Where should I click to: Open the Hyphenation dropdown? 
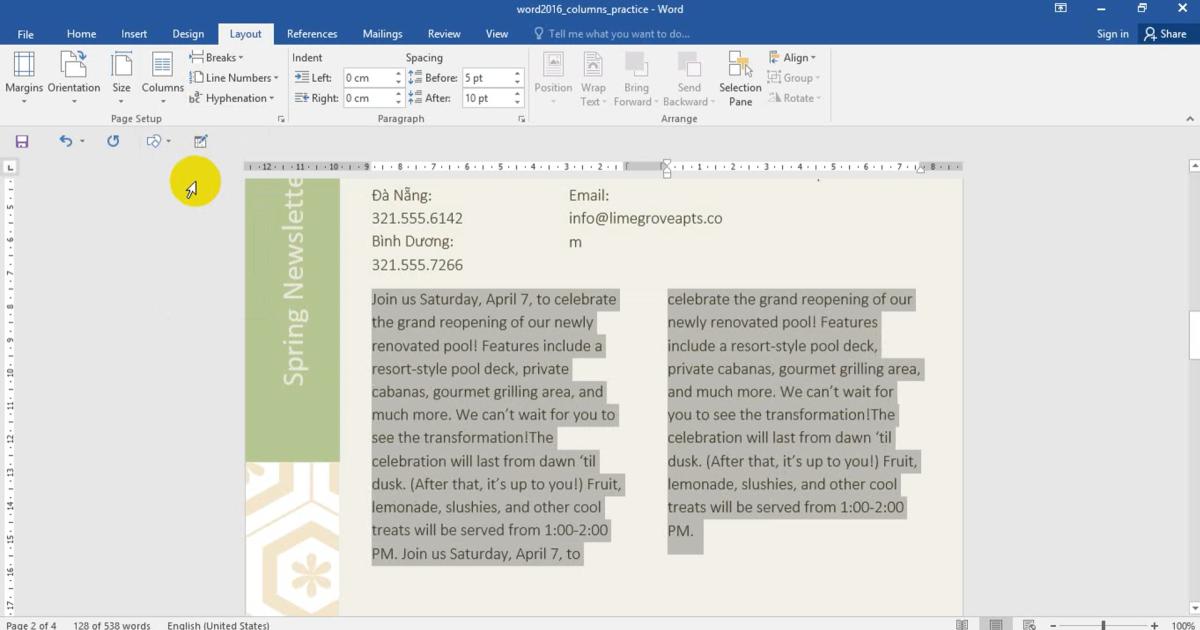point(232,98)
